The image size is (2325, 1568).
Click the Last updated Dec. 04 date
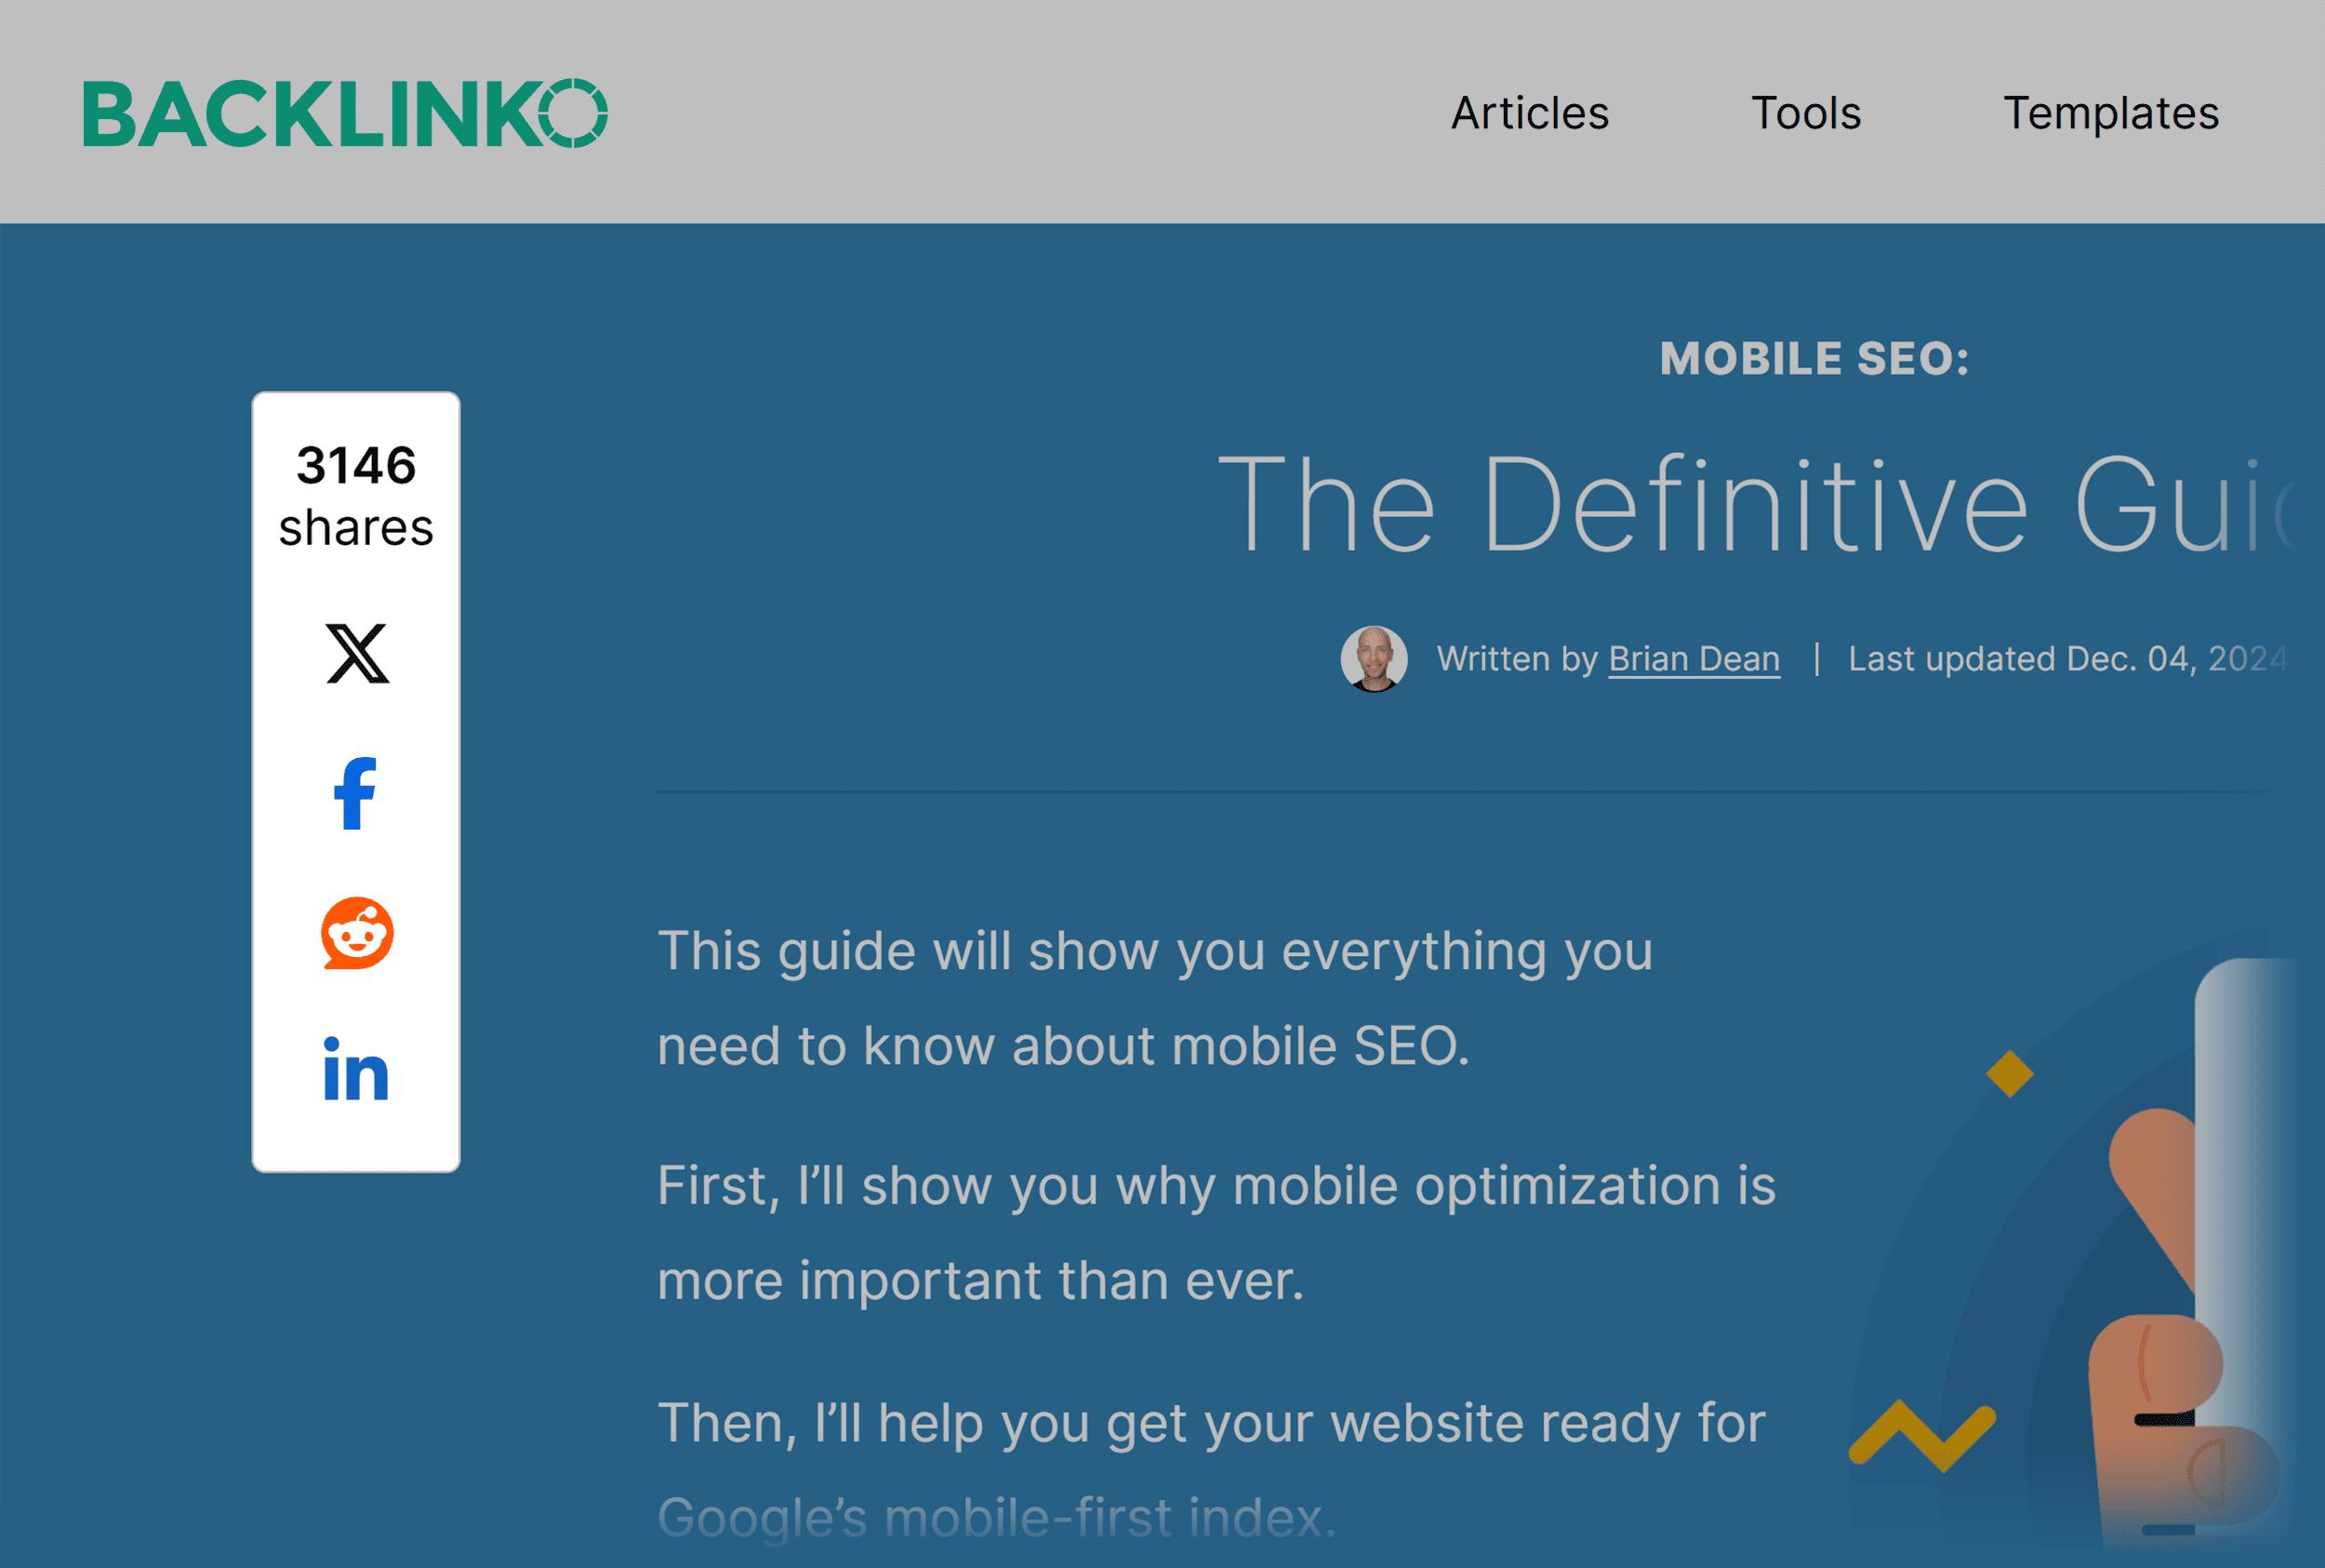point(2065,659)
